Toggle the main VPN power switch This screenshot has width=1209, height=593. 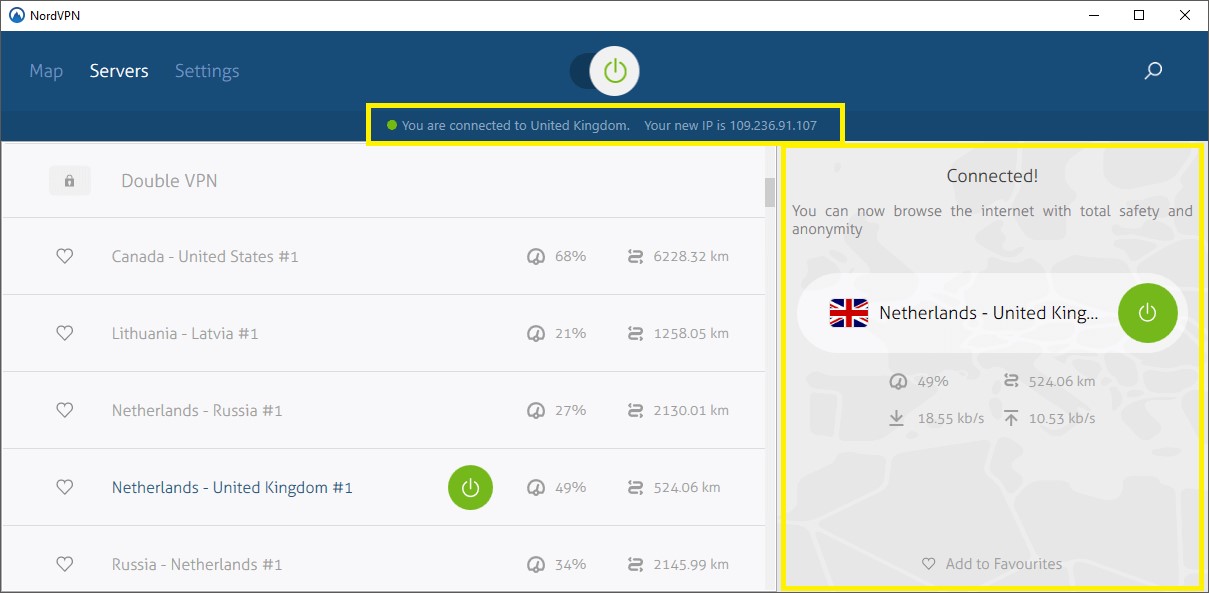tap(604, 71)
